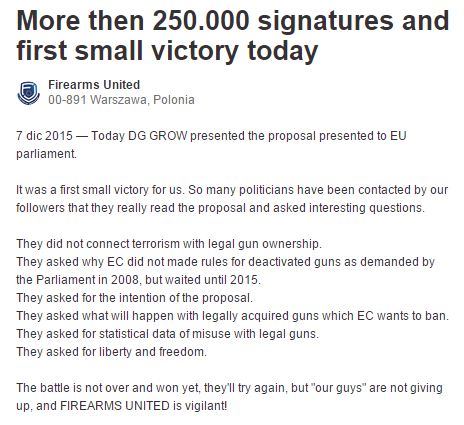Click the line starting 'followers that they really read'
Screen dimensions: 464x425
[x=220, y=208]
